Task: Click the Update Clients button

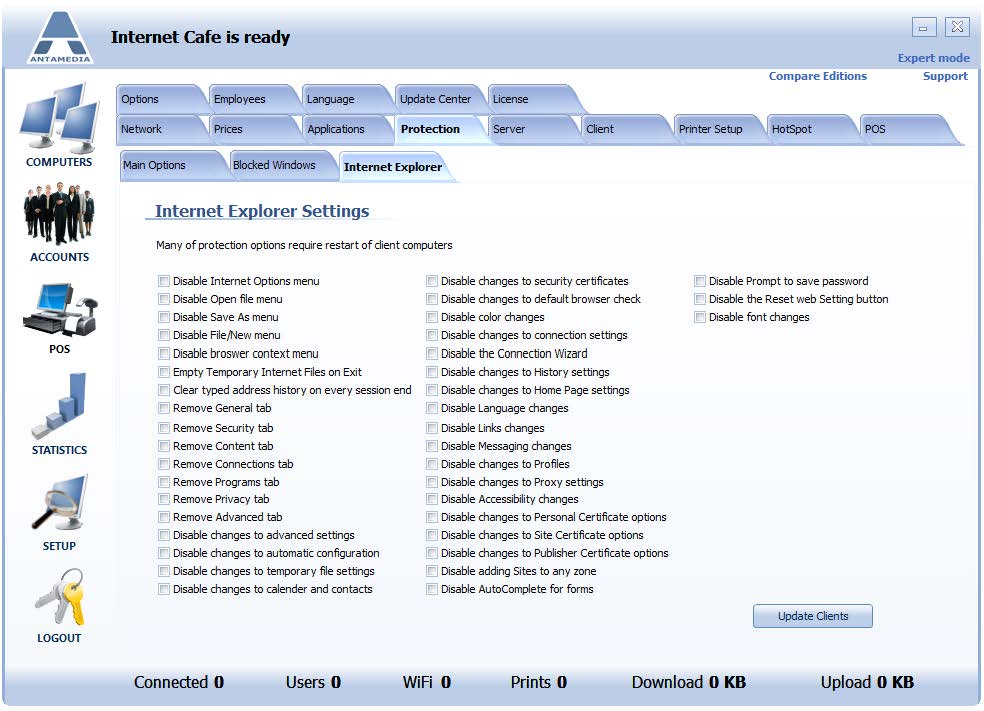Action: coord(813,616)
